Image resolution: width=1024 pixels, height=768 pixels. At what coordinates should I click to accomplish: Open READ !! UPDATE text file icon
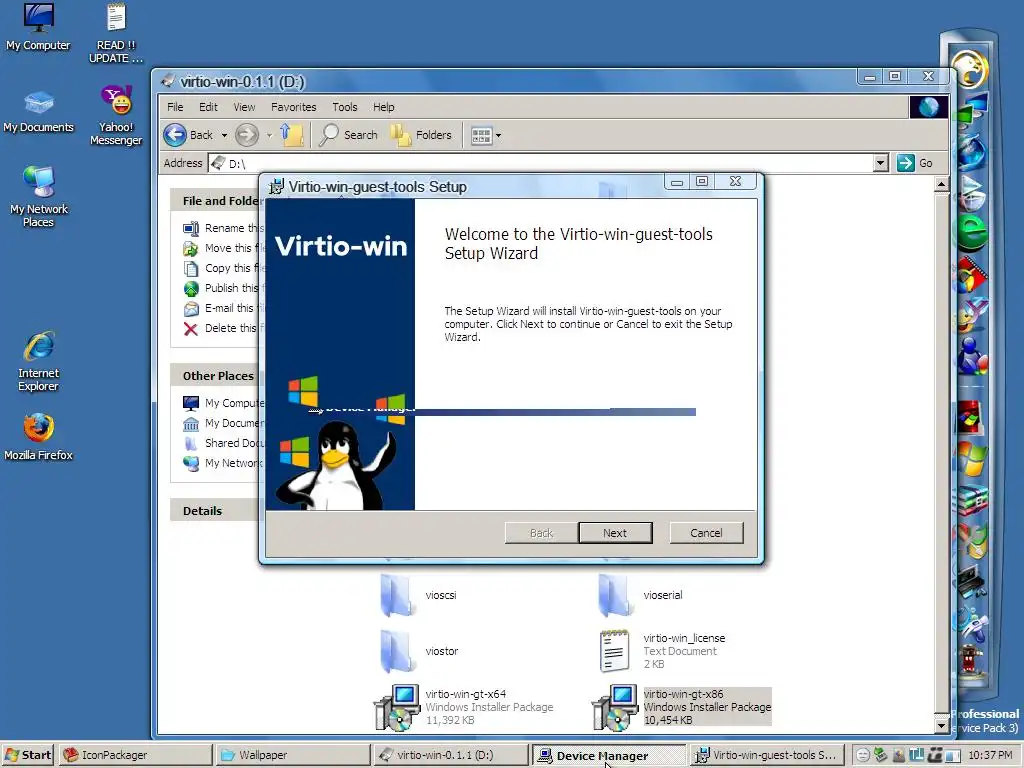pyautogui.click(x=116, y=33)
